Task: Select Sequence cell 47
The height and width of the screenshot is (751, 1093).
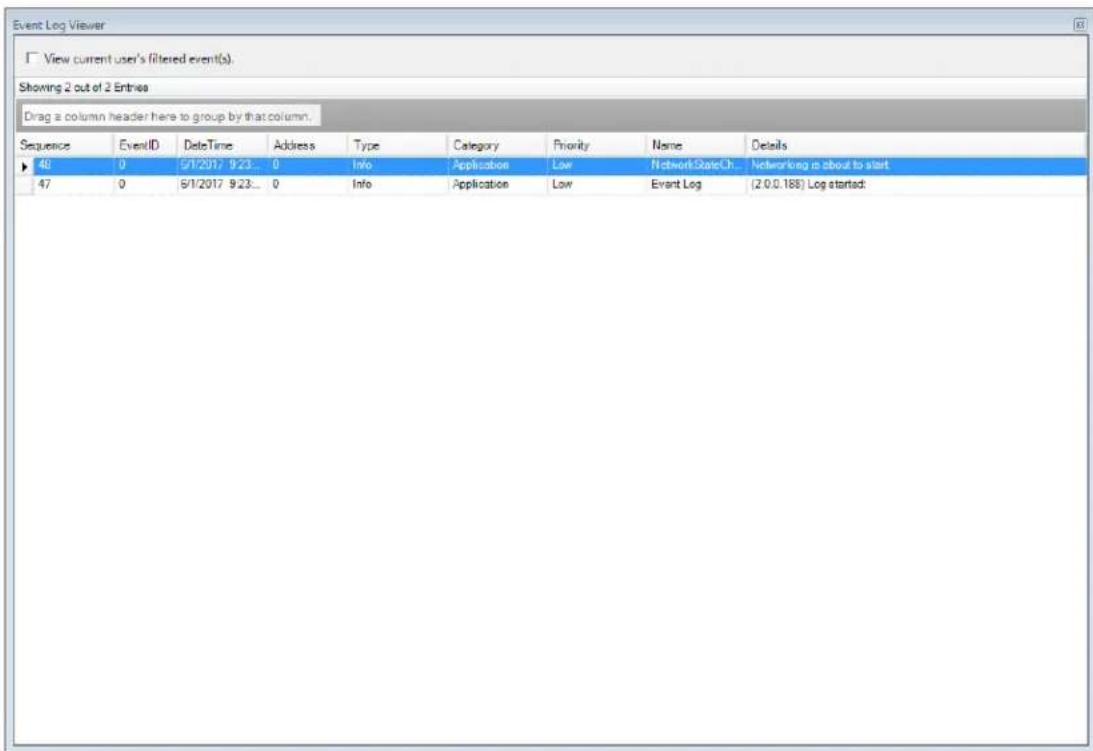Action: click(x=73, y=185)
